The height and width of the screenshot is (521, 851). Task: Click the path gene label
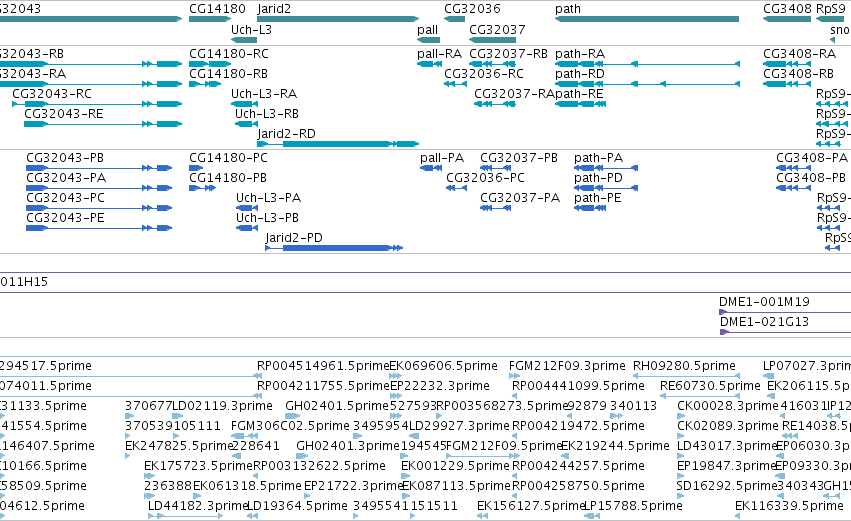(568, 9)
